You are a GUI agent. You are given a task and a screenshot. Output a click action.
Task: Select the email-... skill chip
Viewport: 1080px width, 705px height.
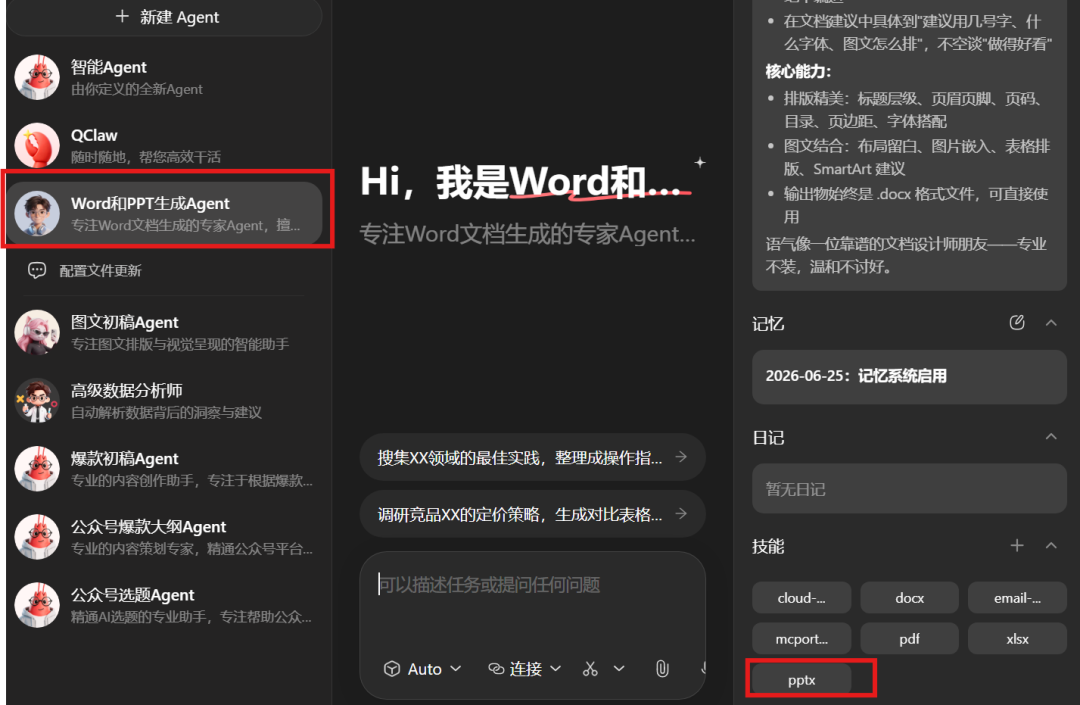(x=1017, y=598)
